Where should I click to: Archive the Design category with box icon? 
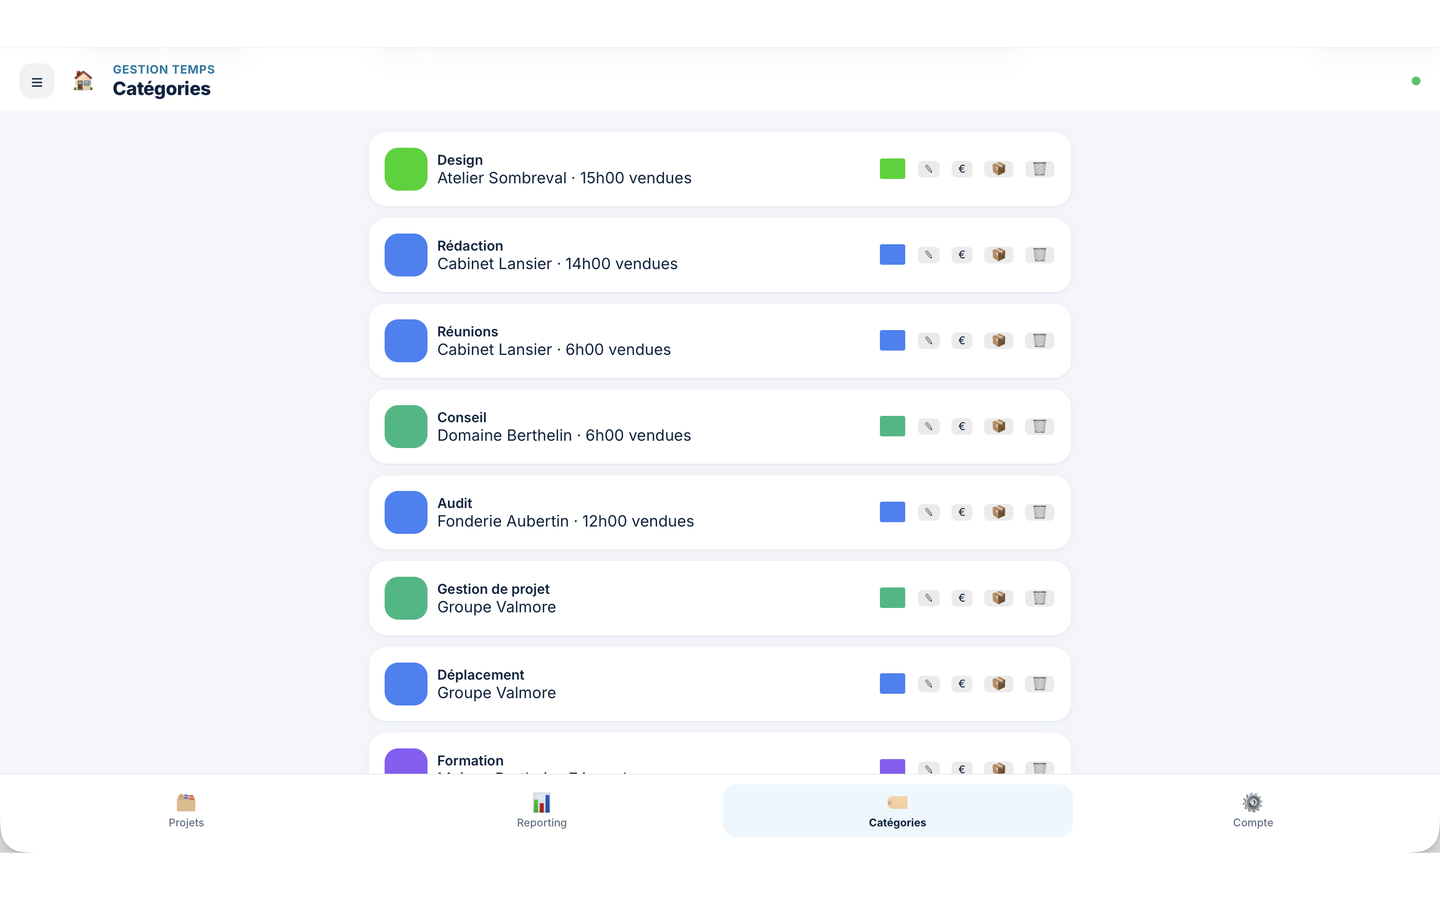tap(999, 169)
